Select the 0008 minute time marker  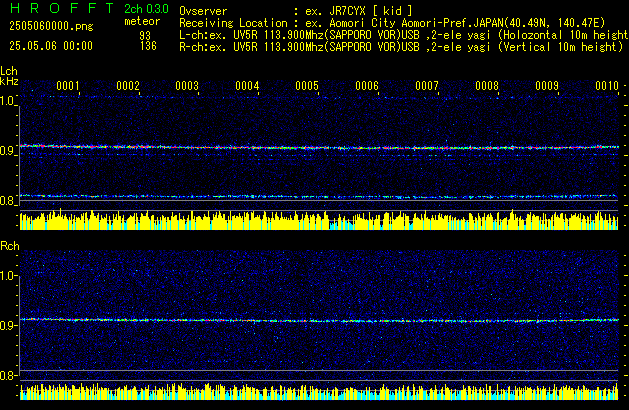(487, 86)
